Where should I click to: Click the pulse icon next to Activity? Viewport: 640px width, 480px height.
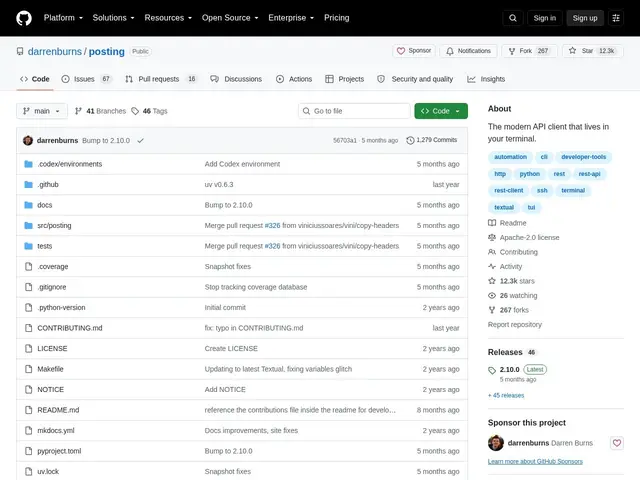492,267
